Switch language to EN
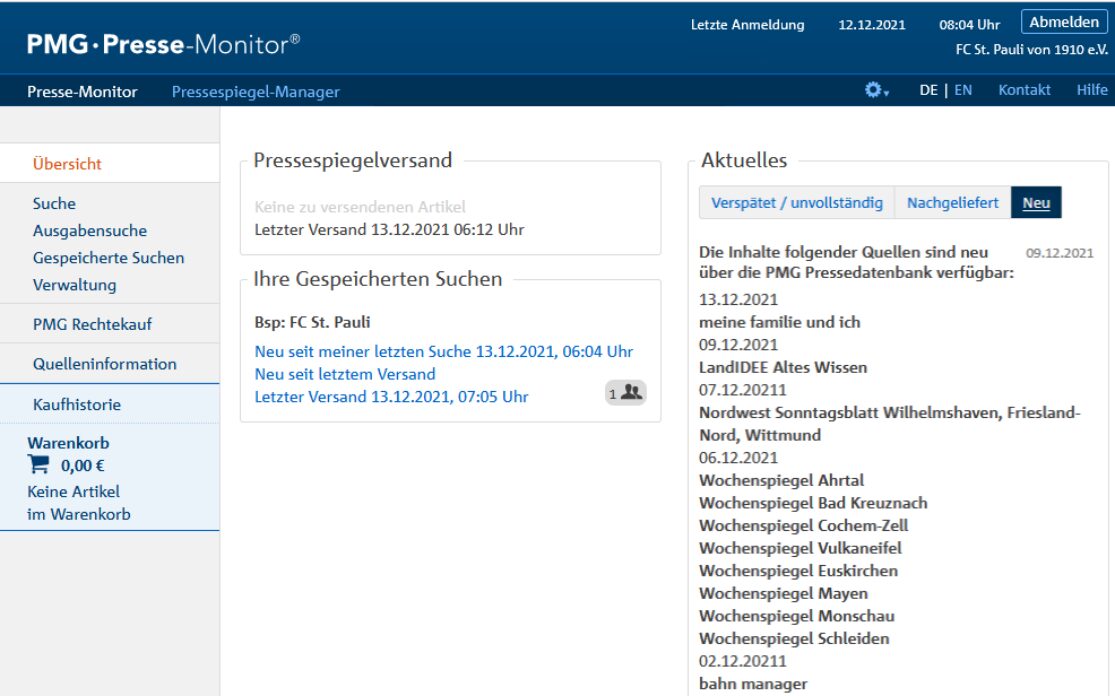Image resolution: width=1115 pixels, height=696 pixels. 963,90
